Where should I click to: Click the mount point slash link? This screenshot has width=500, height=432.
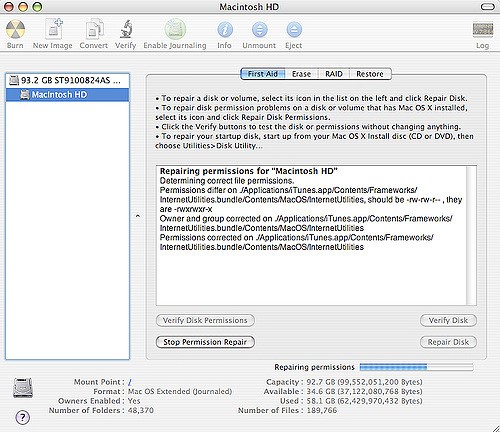(x=129, y=382)
